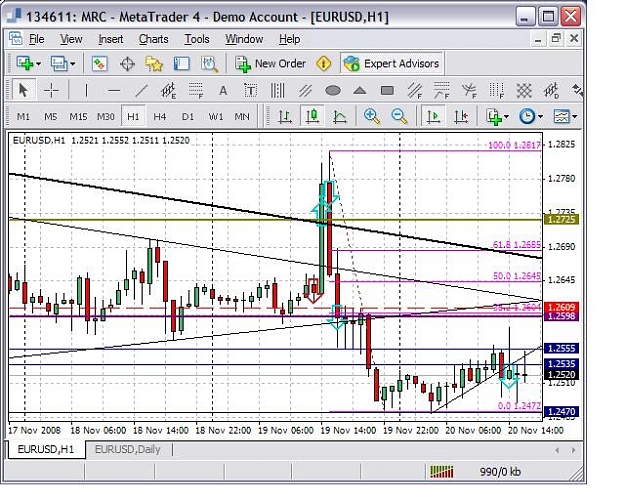Open the Strategy Tester magnifier icon

[x=209, y=63]
